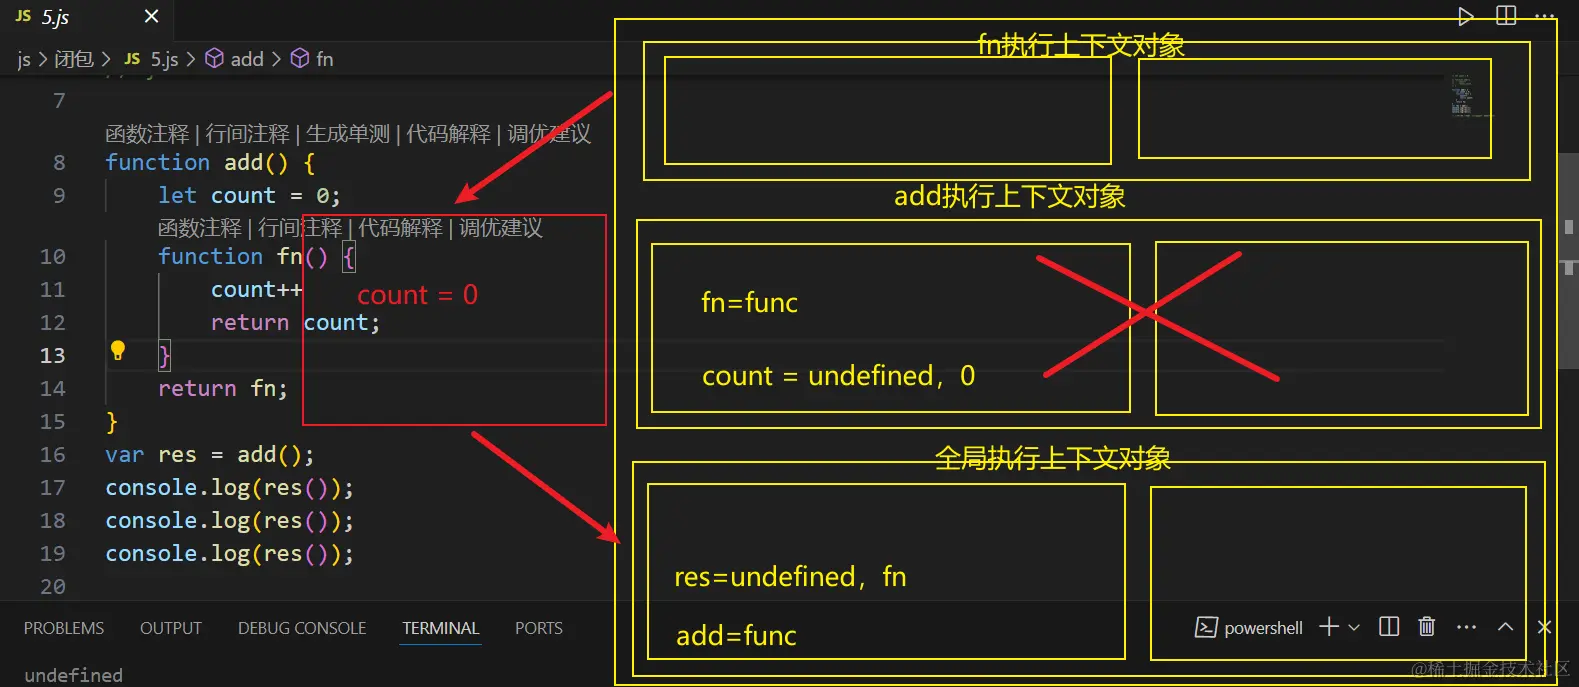
Task: Select the 5.js file tab
Action: point(85,17)
